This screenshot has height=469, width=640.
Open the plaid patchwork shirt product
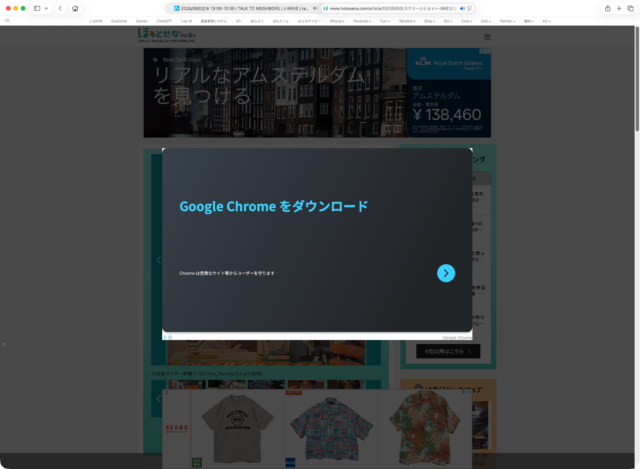coord(331,429)
